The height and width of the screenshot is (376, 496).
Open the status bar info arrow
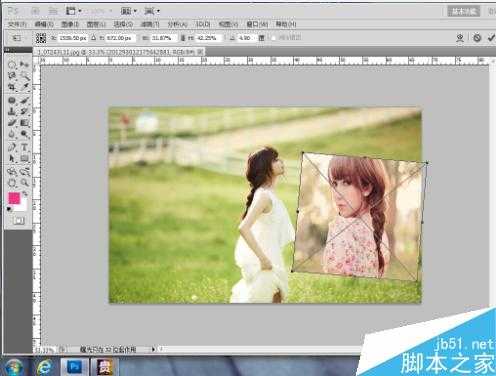pyautogui.click(x=153, y=349)
